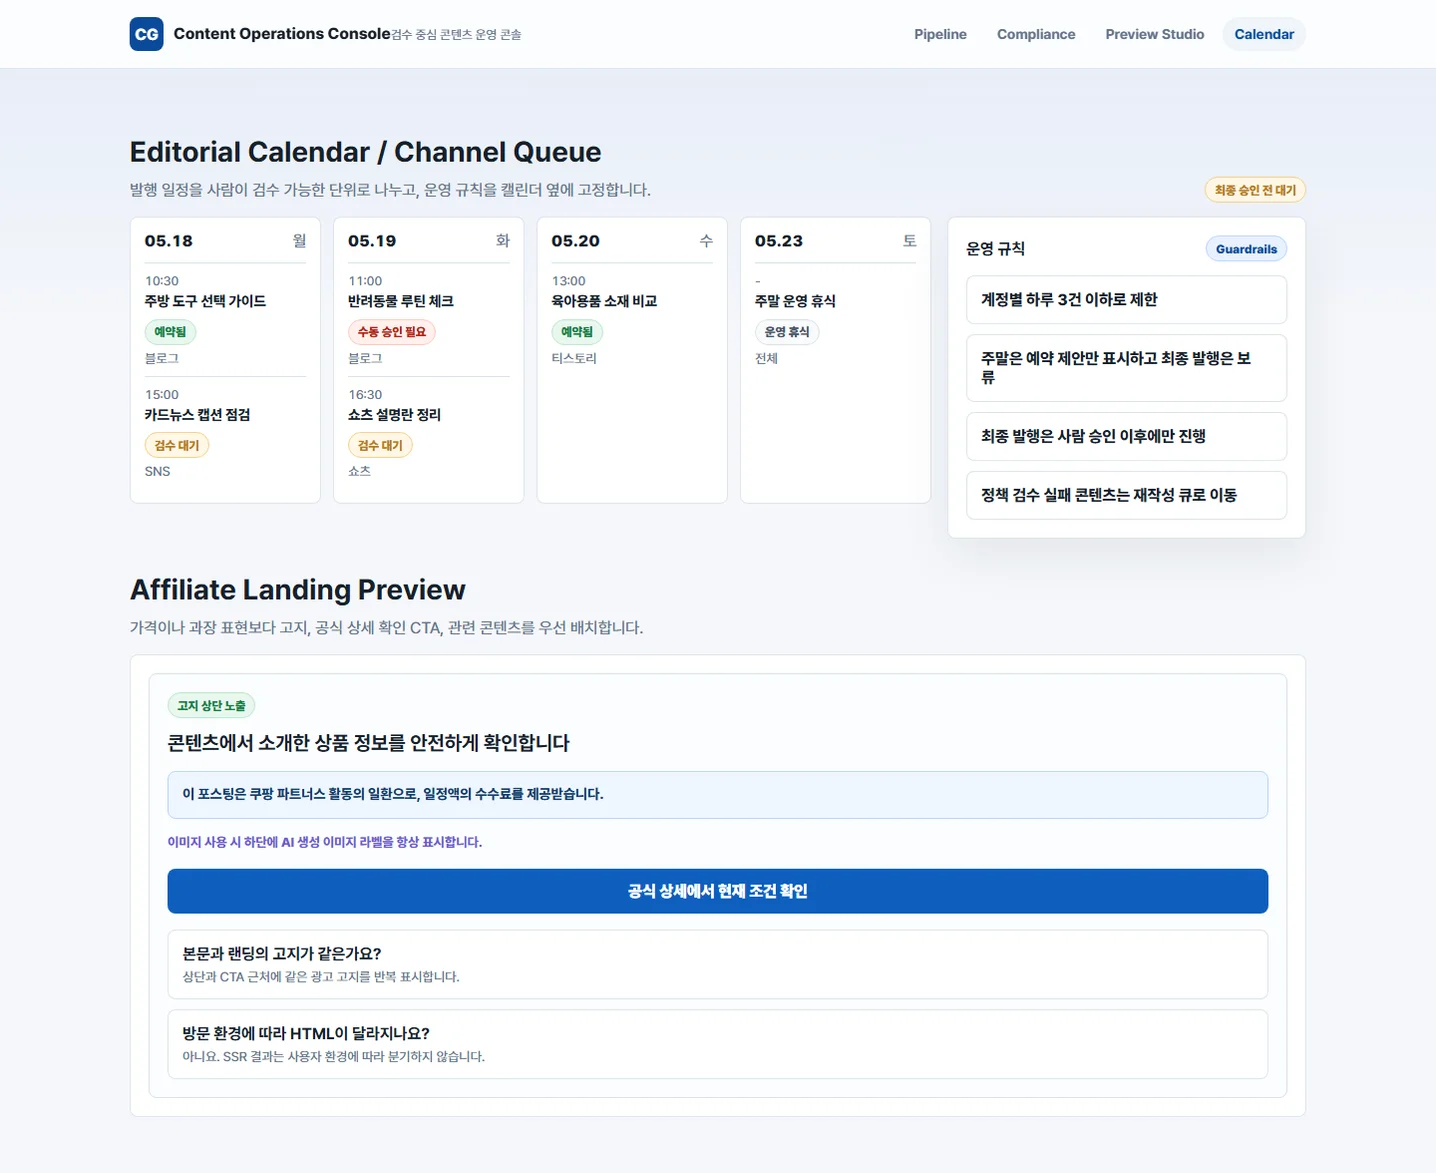The width and height of the screenshot is (1436, 1173).
Task: Click the 16:30 time label
Action: [x=365, y=395]
